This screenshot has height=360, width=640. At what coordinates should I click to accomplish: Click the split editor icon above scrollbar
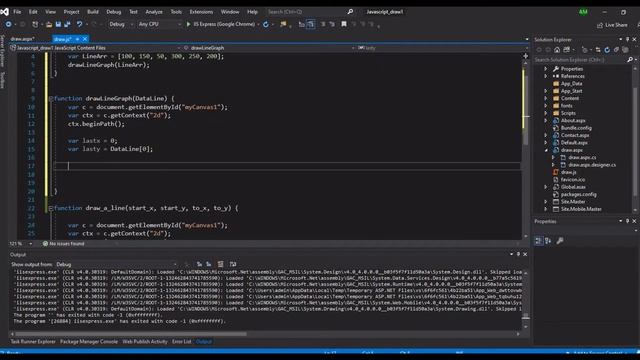[x=526, y=56]
